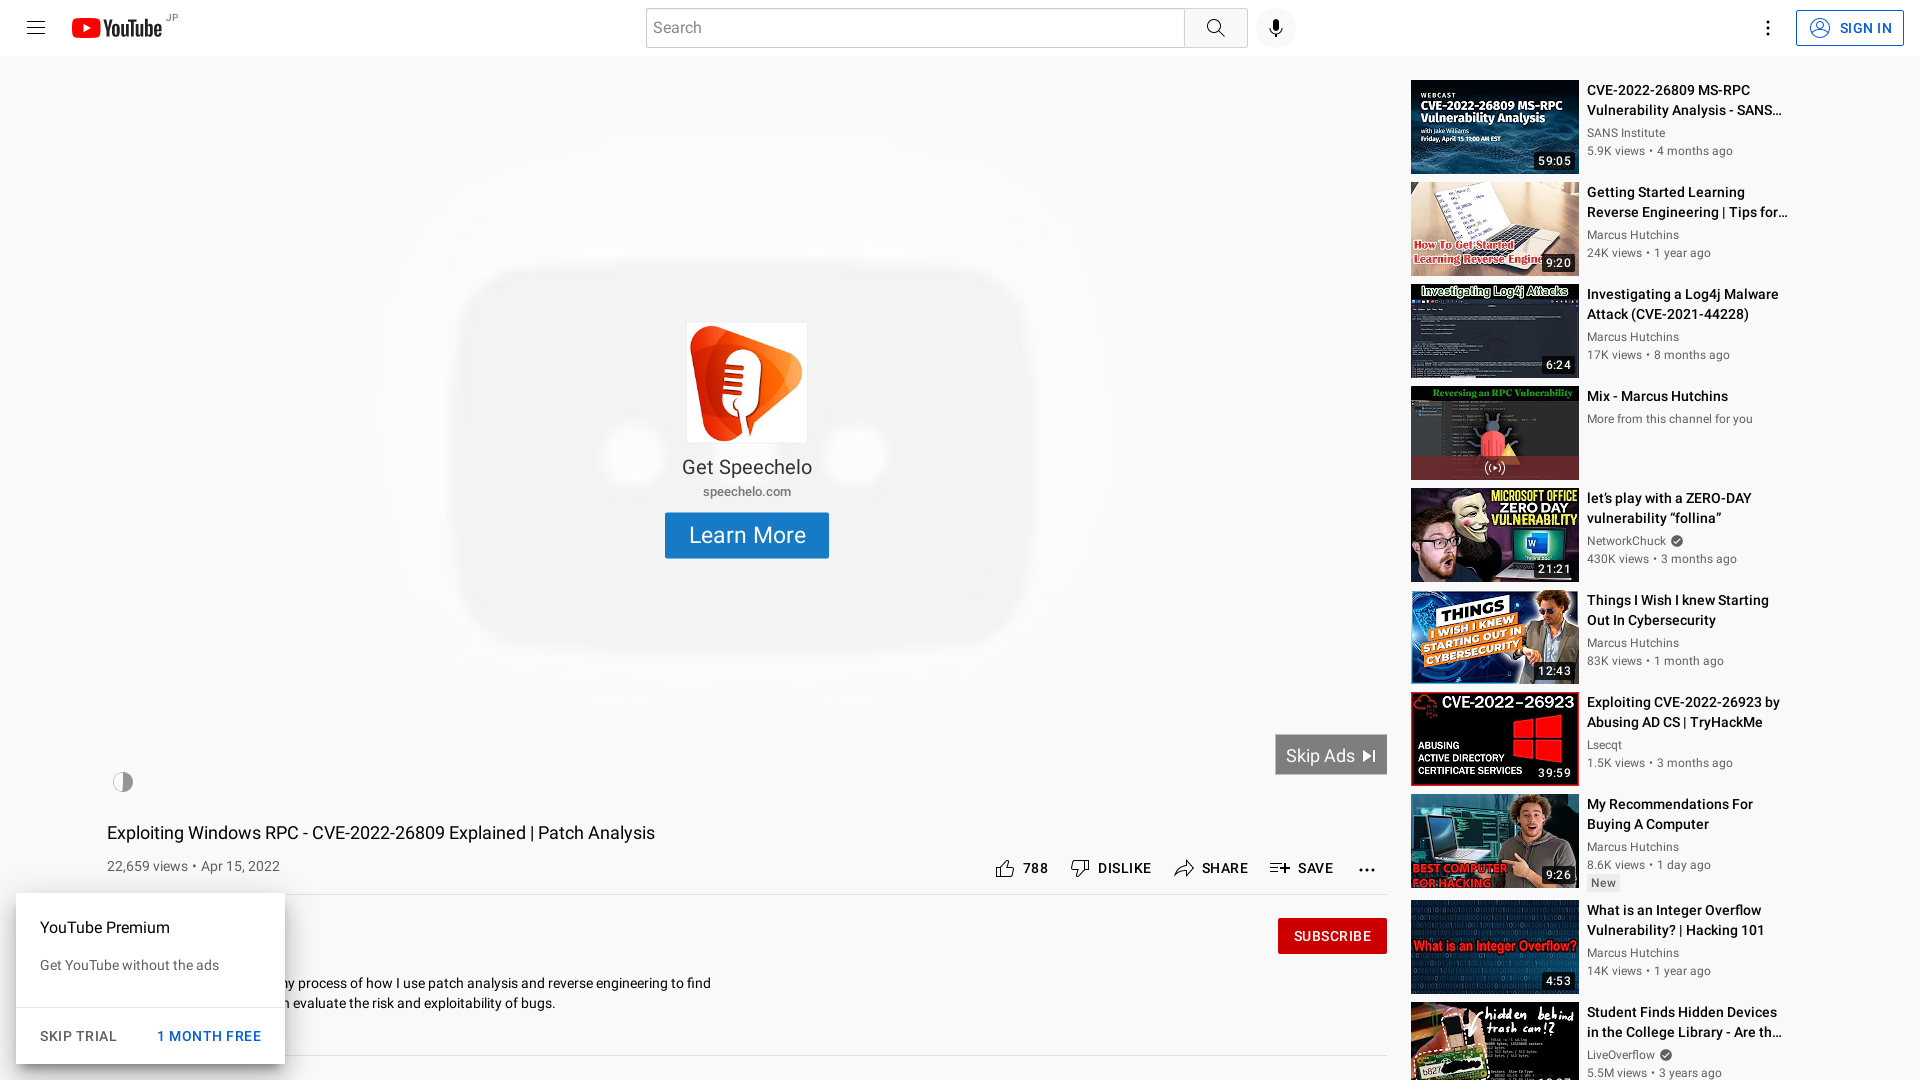Click video description text about patch analysis
The height and width of the screenshot is (1080, 1920).
click(x=497, y=993)
